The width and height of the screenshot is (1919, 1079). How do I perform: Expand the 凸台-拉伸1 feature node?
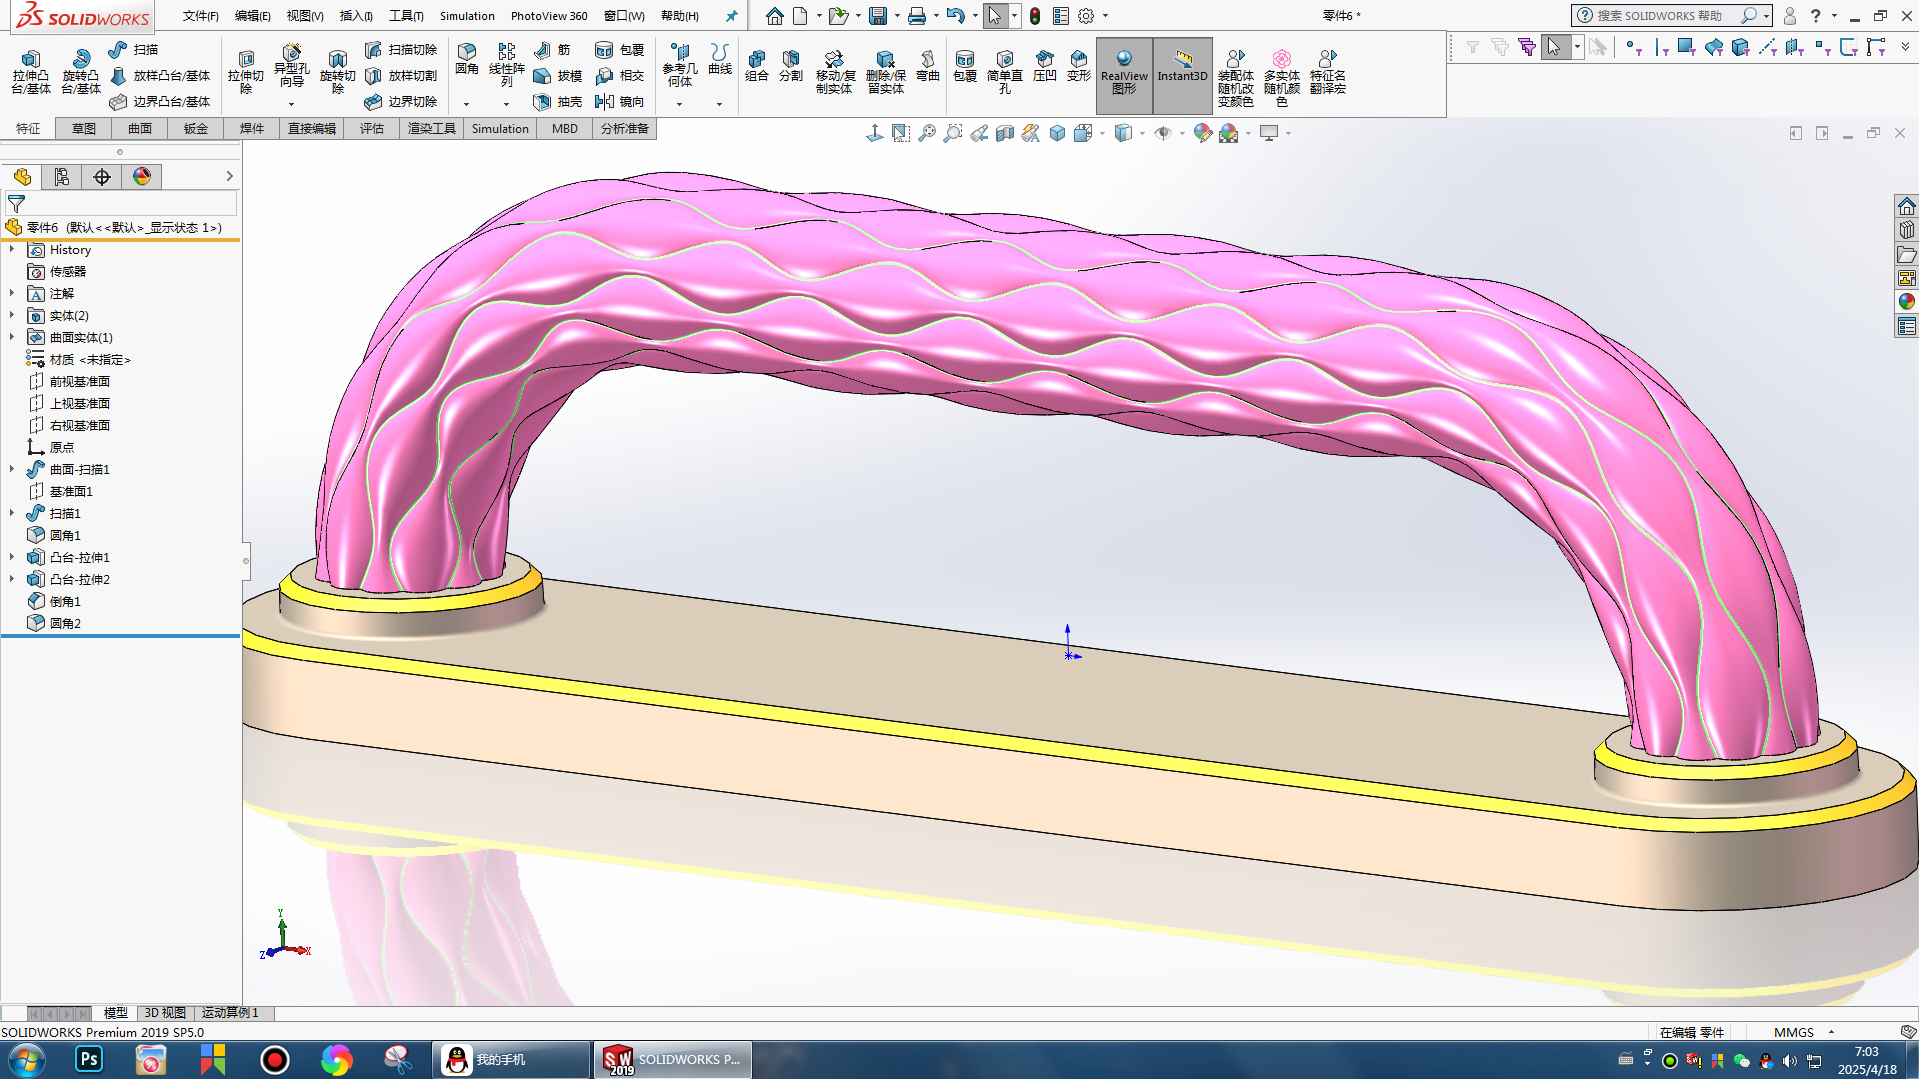pos(12,557)
